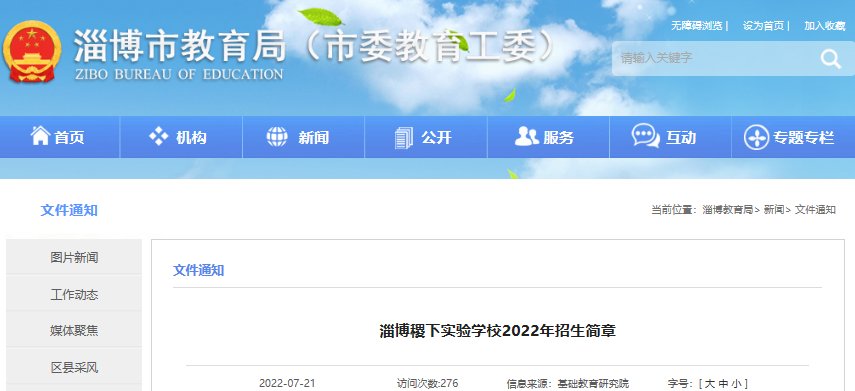The height and width of the screenshot is (391, 855).
Task: Set font size to 大
Action: coord(710,383)
